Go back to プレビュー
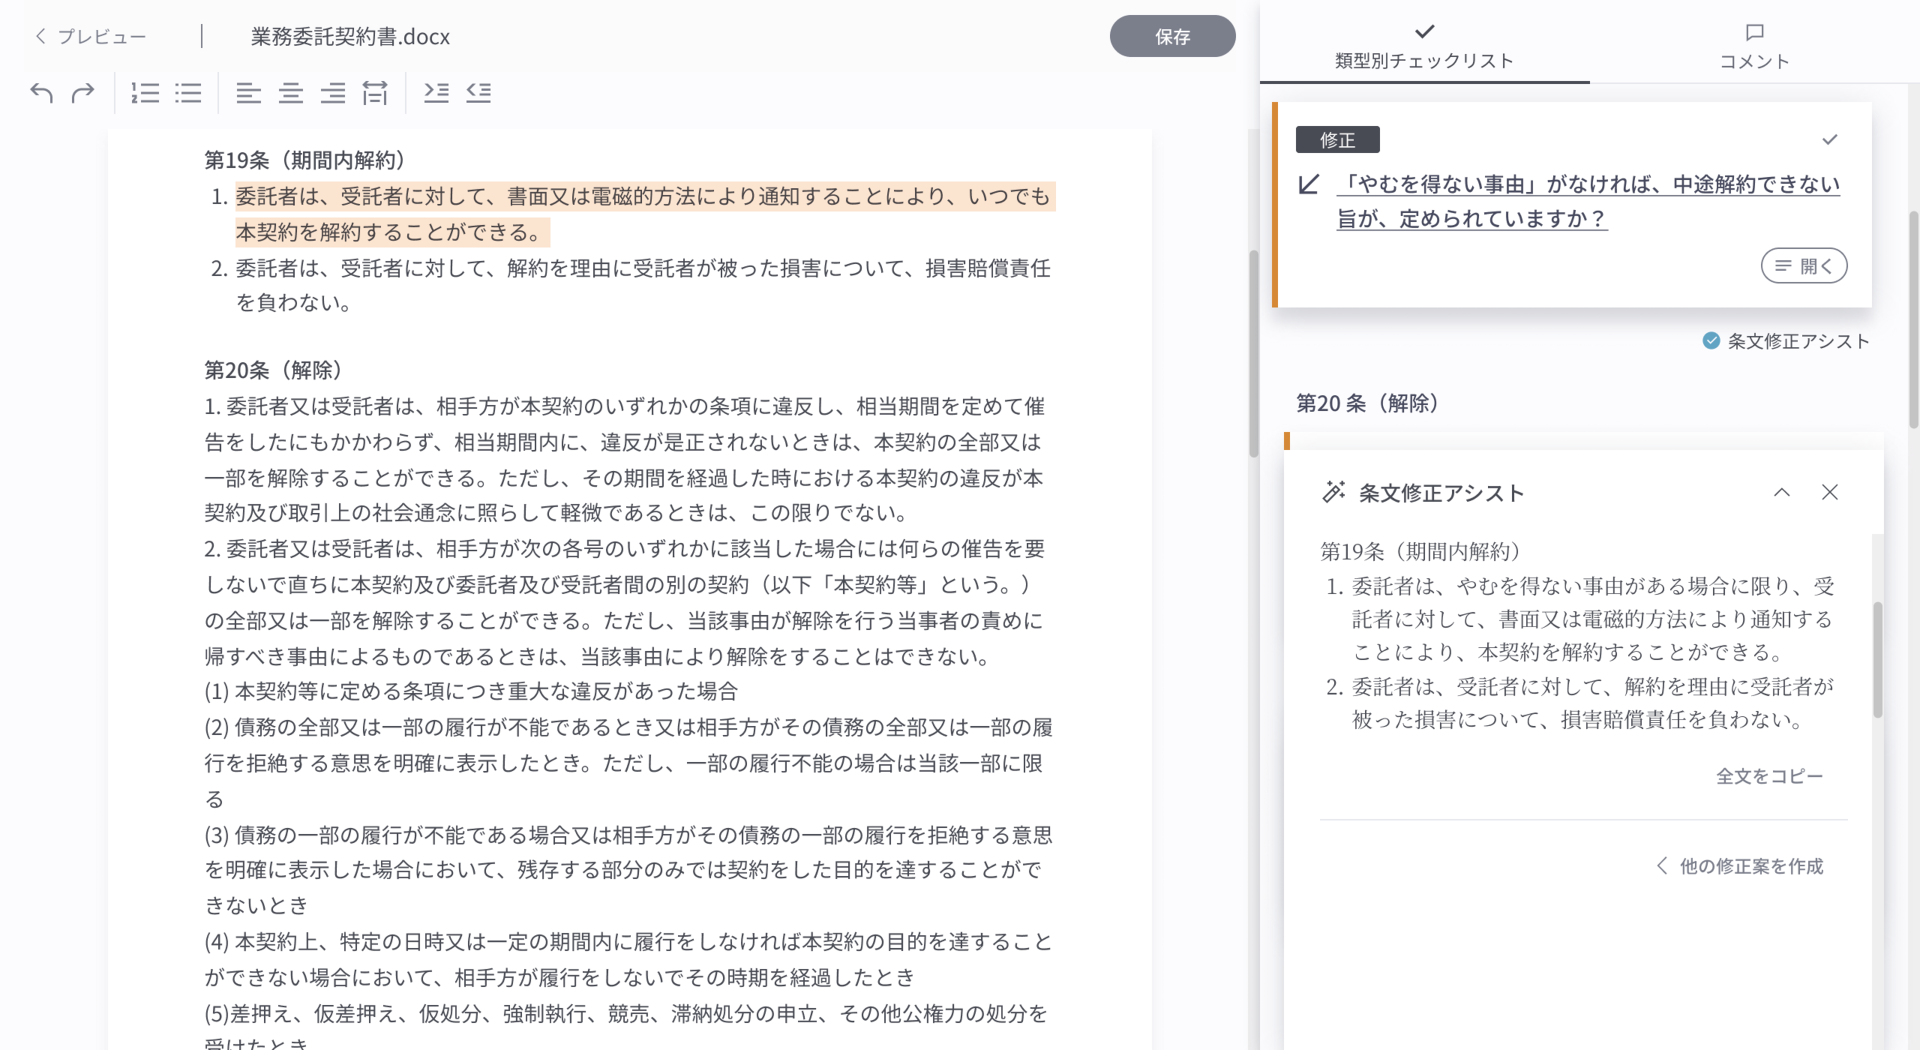The height and width of the screenshot is (1050, 1920). pyautogui.click(x=90, y=37)
